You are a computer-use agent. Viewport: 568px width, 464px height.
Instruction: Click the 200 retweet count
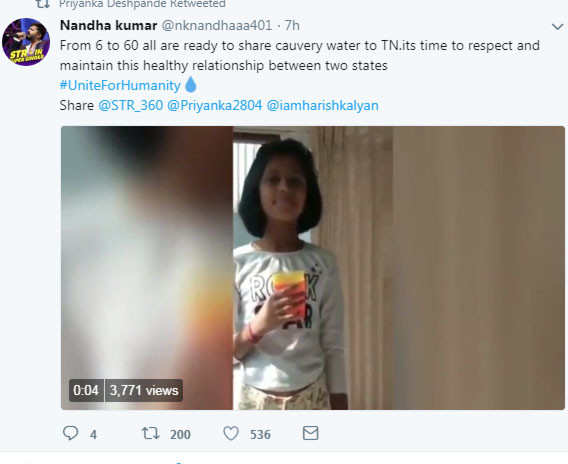click(180, 434)
